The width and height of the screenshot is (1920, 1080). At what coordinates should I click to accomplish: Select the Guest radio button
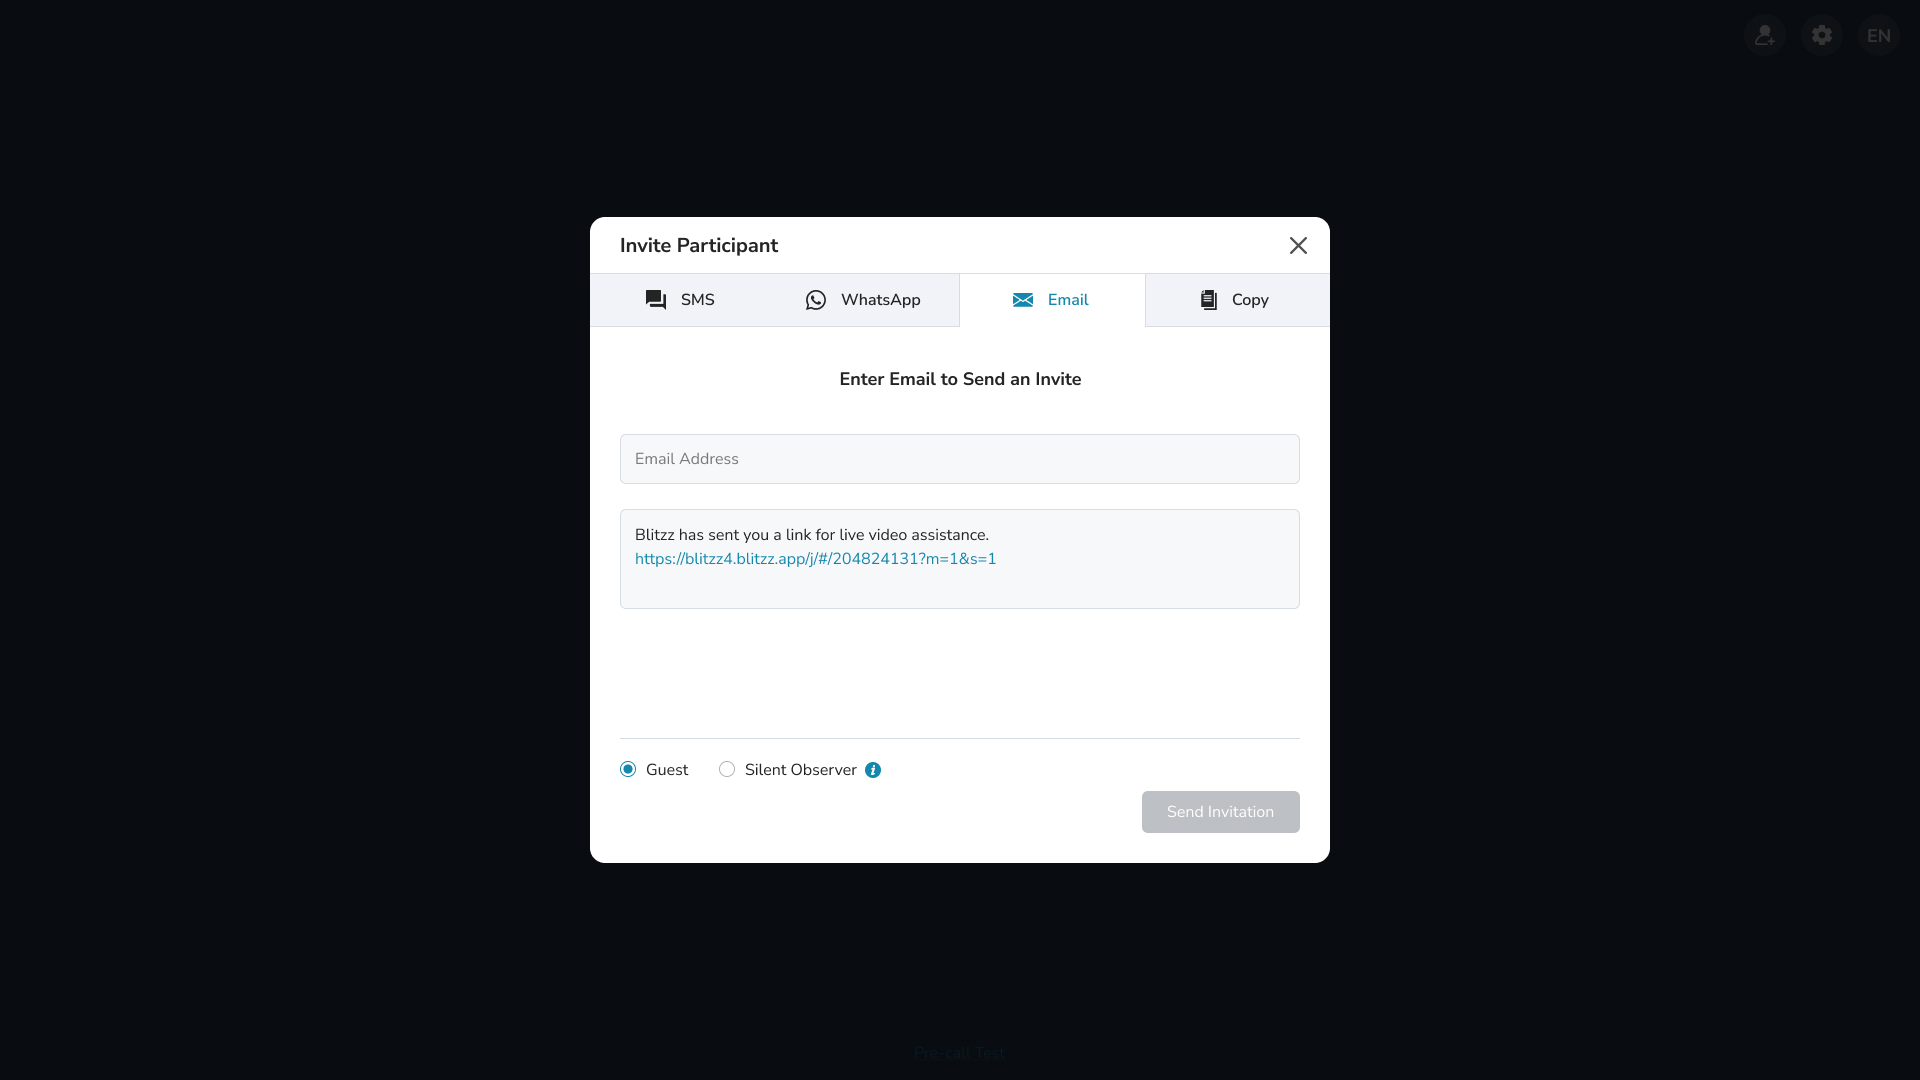[628, 769]
